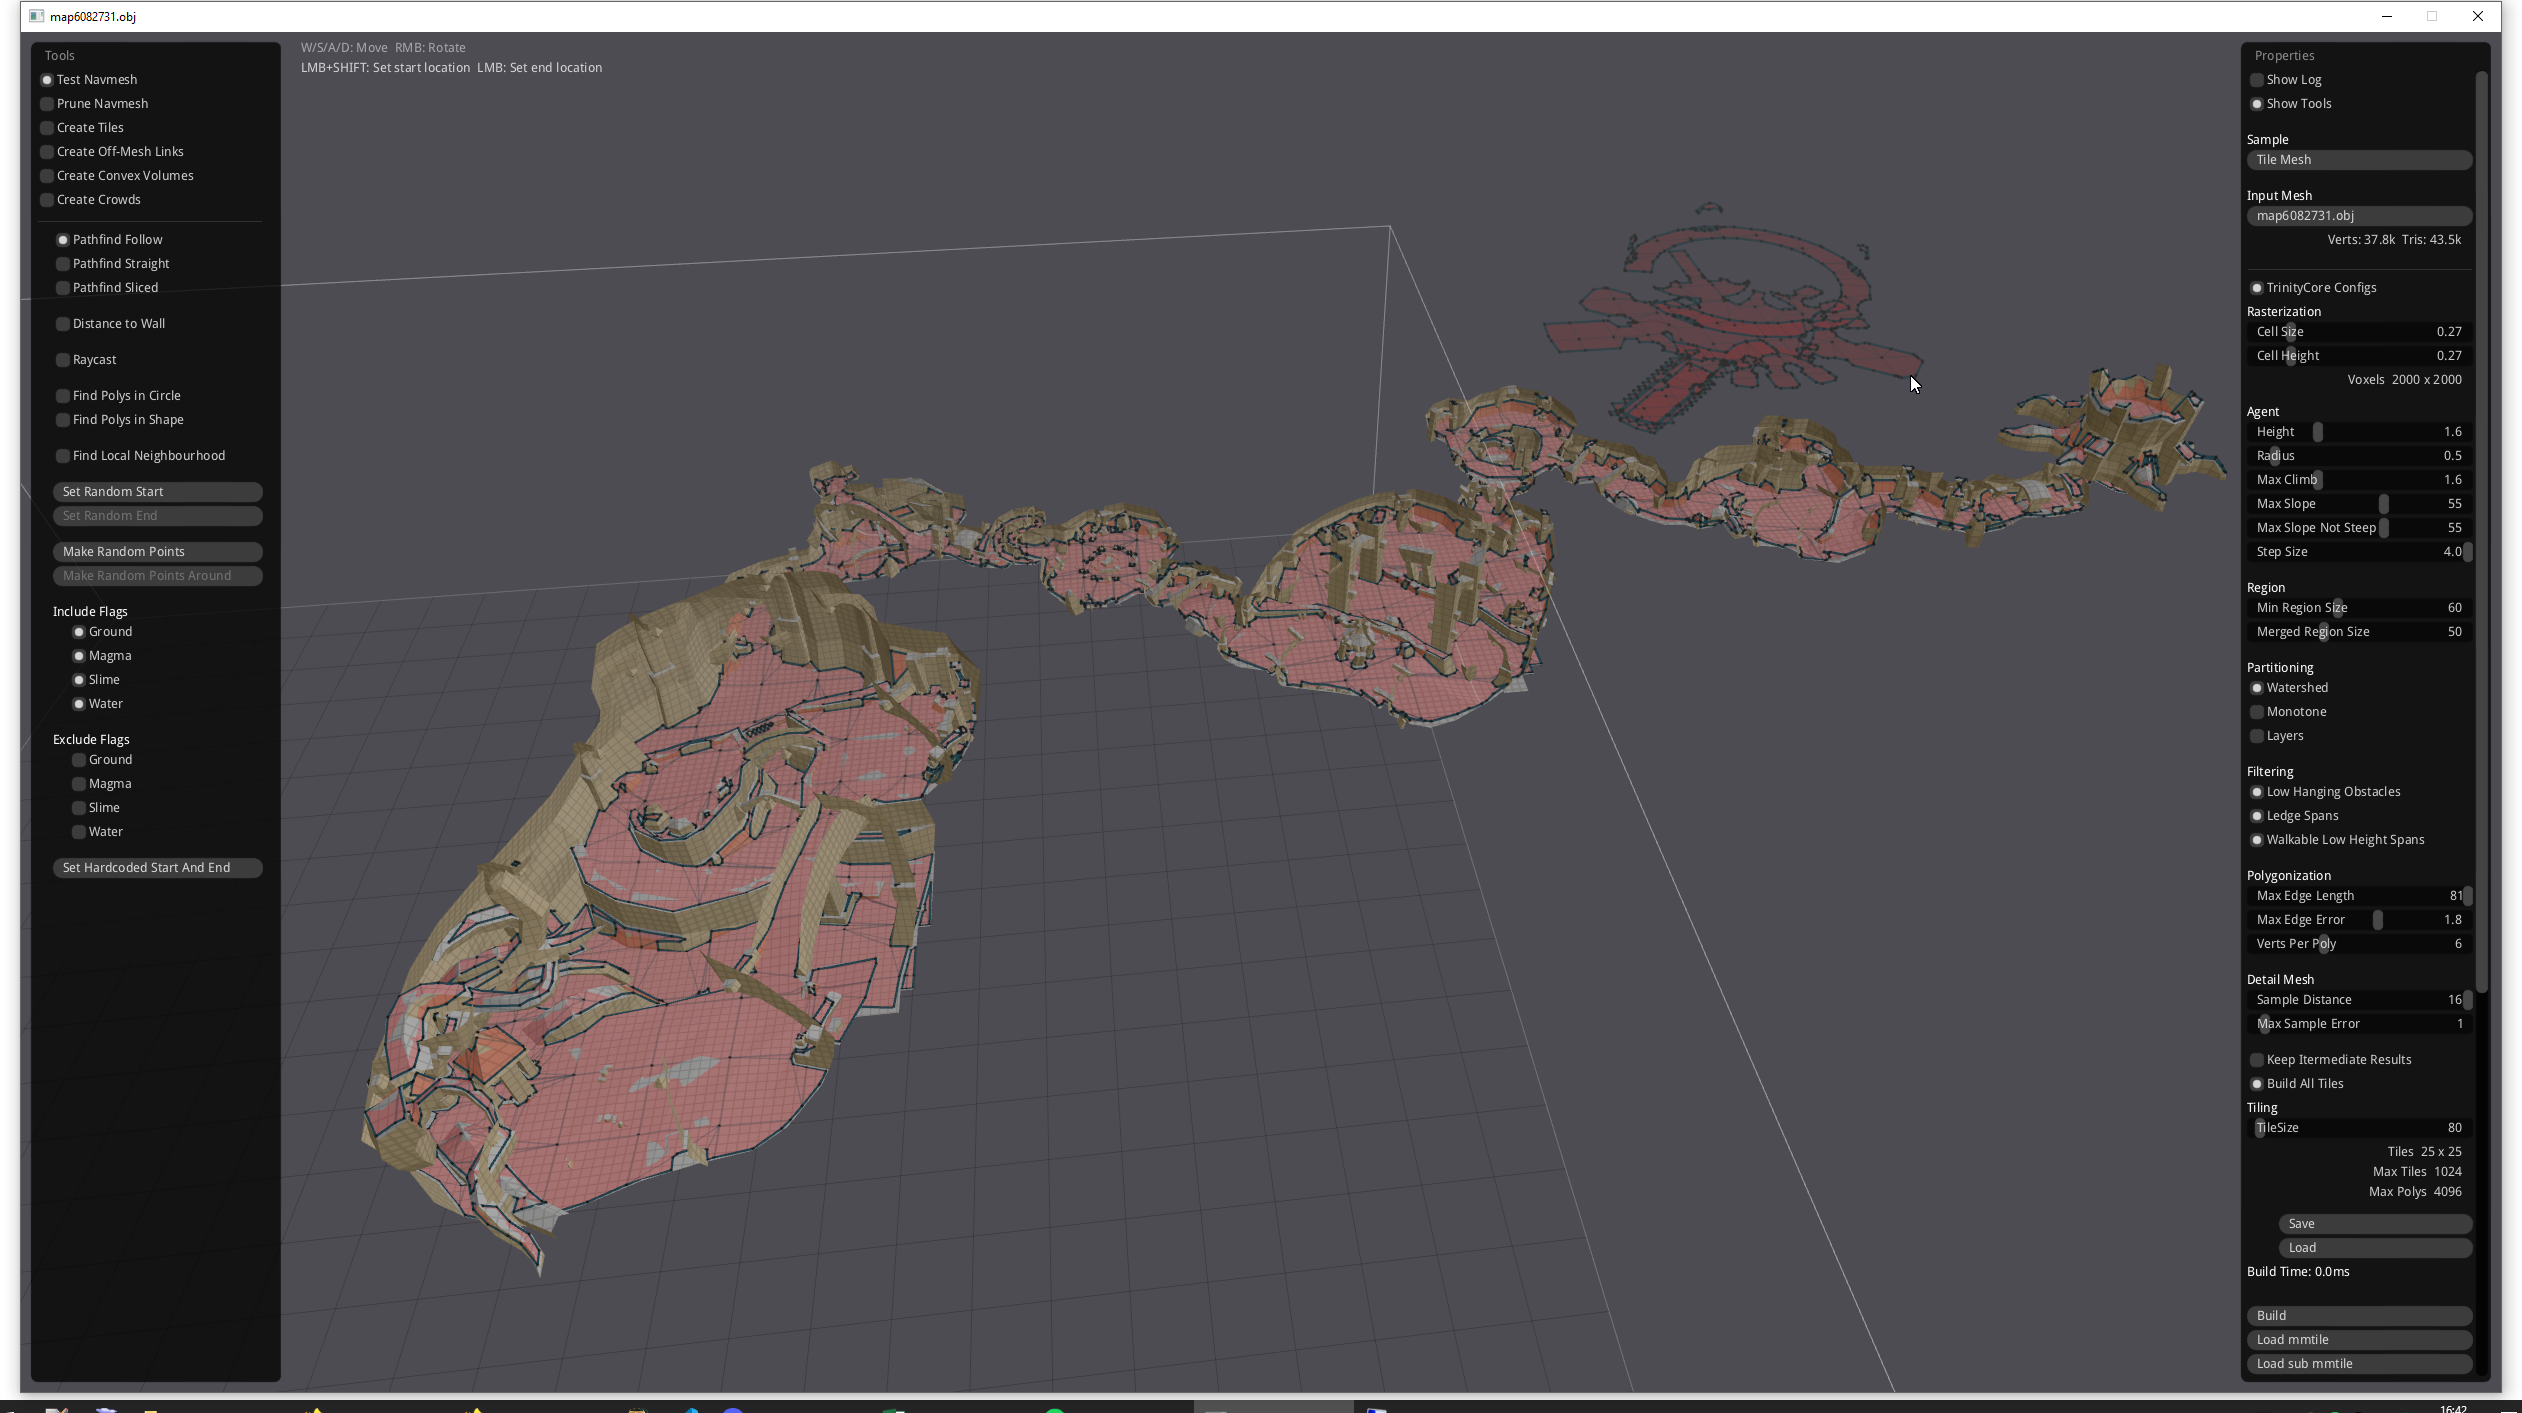Screen dimensions: 2522x1413
Task: Open the map6082731.obj input mesh selector
Action: pyautogui.click(x=2357, y=215)
